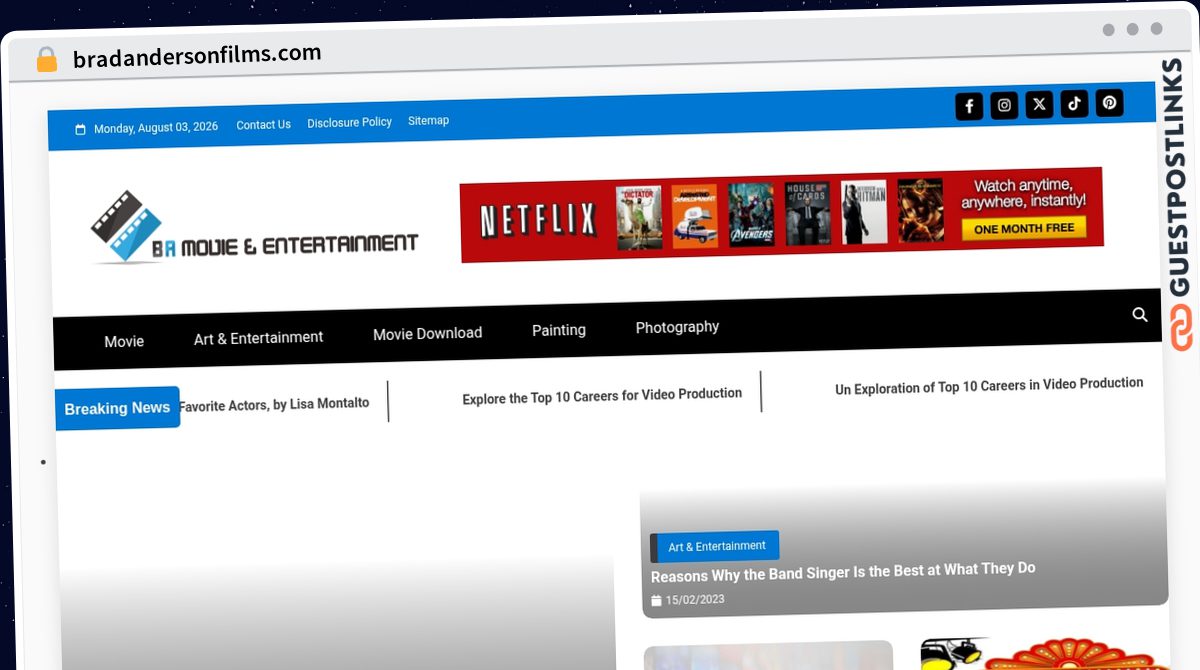Click the calendar icon next to 15/02/2023
Viewport: 1200px width, 670px height.
click(x=656, y=601)
